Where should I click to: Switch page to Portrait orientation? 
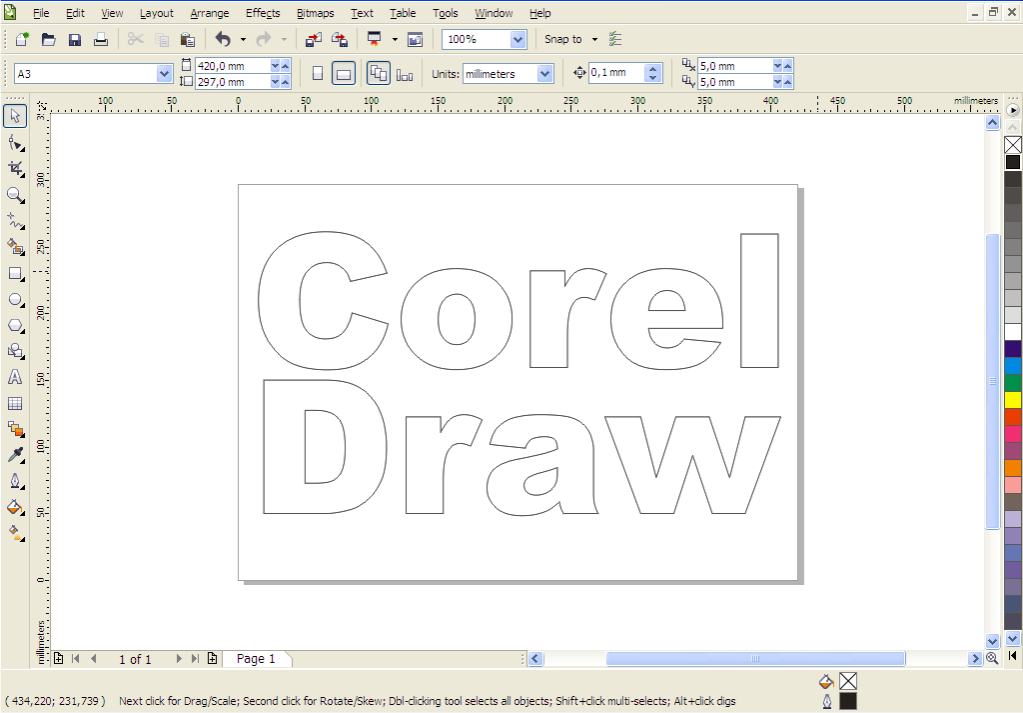pyautogui.click(x=318, y=74)
